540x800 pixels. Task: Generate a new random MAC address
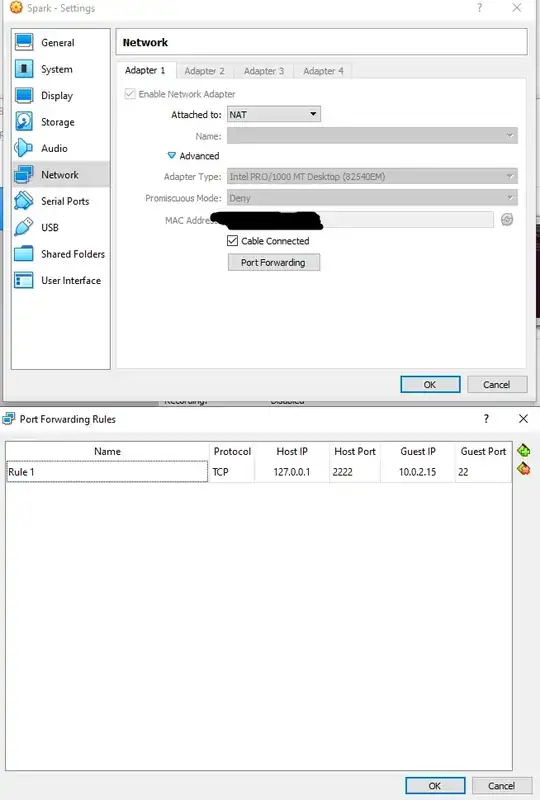[507, 219]
